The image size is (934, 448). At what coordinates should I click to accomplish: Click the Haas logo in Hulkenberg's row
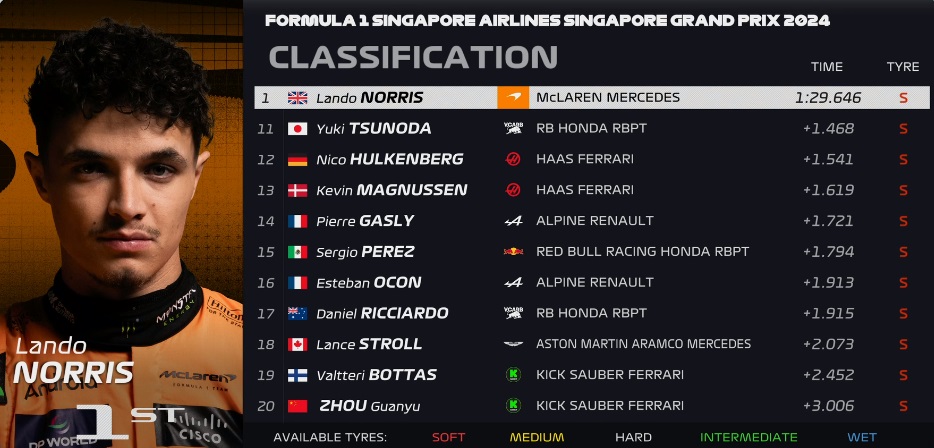click(513, 159)
